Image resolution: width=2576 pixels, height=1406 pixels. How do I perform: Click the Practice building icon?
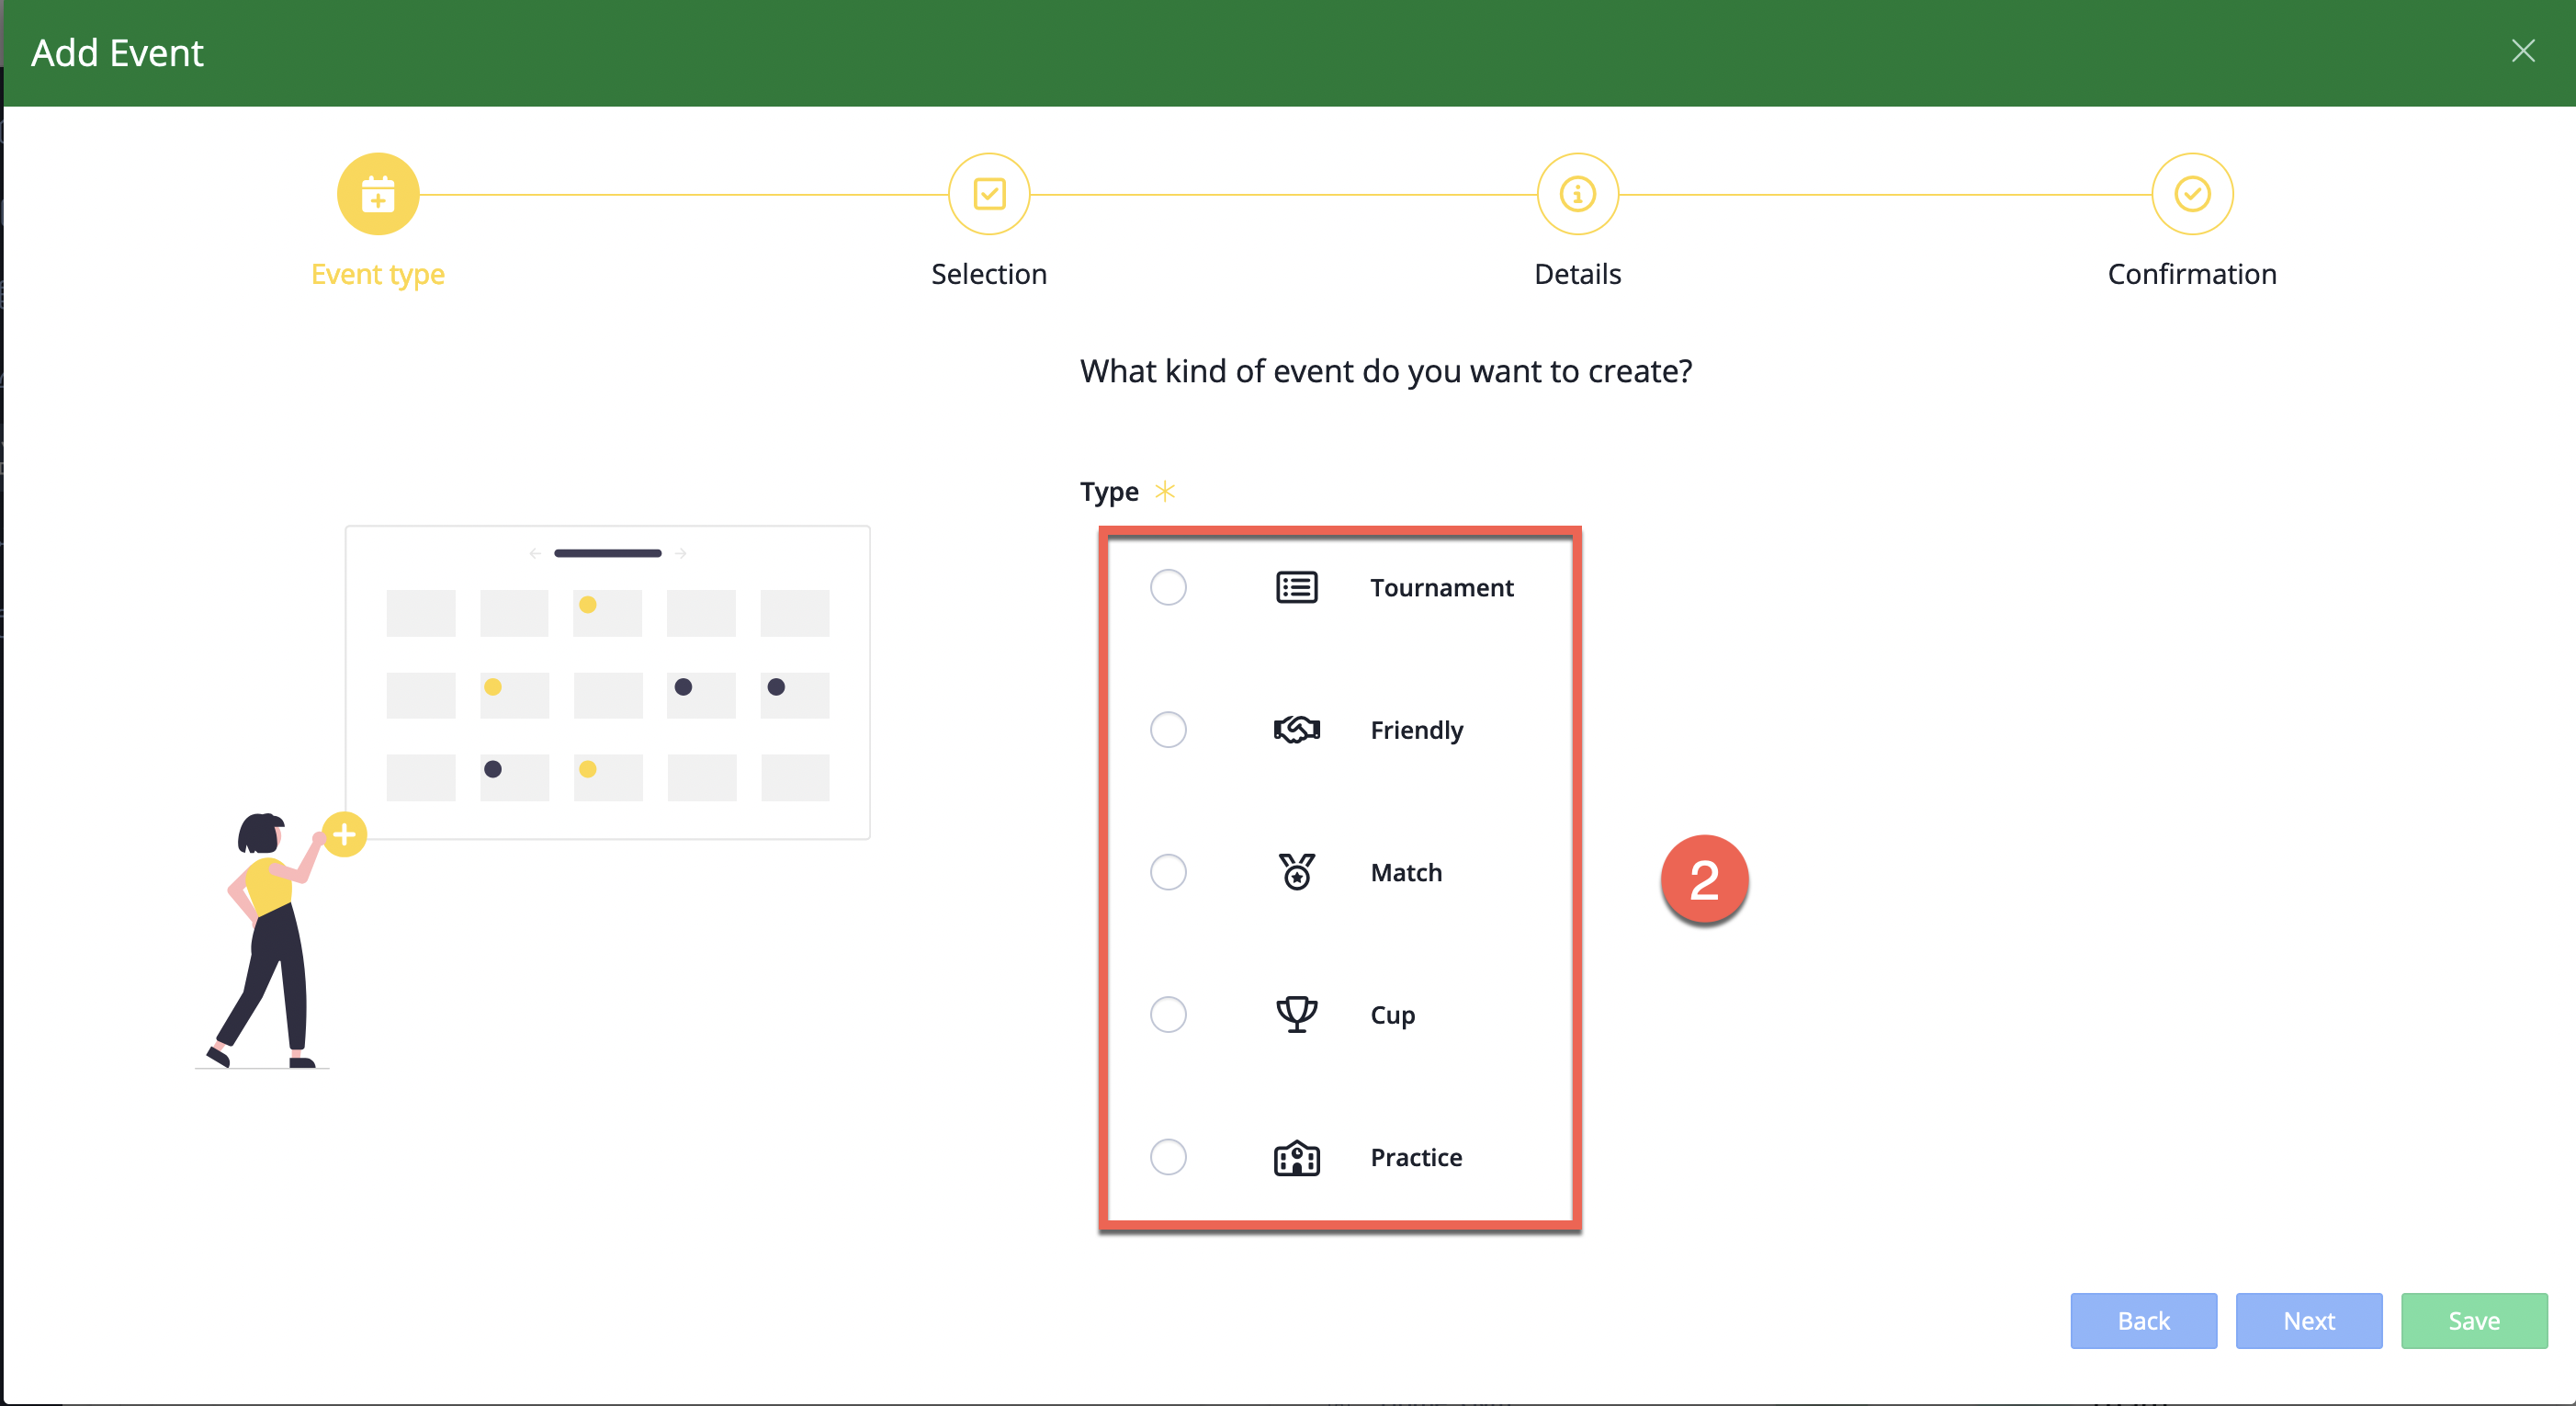click(1296, 1157)
